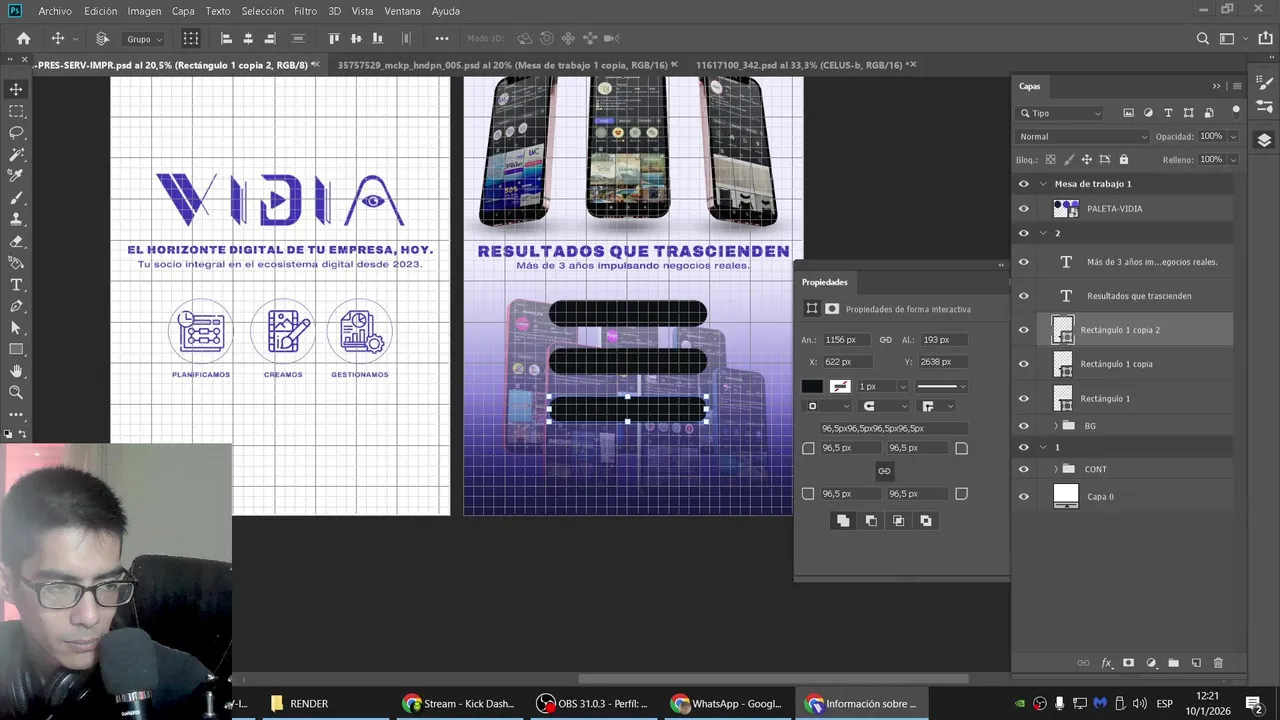This screenshot has width=1280, height=720.
Task: Open OBS 31.0.3 from taskbar
Action: point(592,704)
